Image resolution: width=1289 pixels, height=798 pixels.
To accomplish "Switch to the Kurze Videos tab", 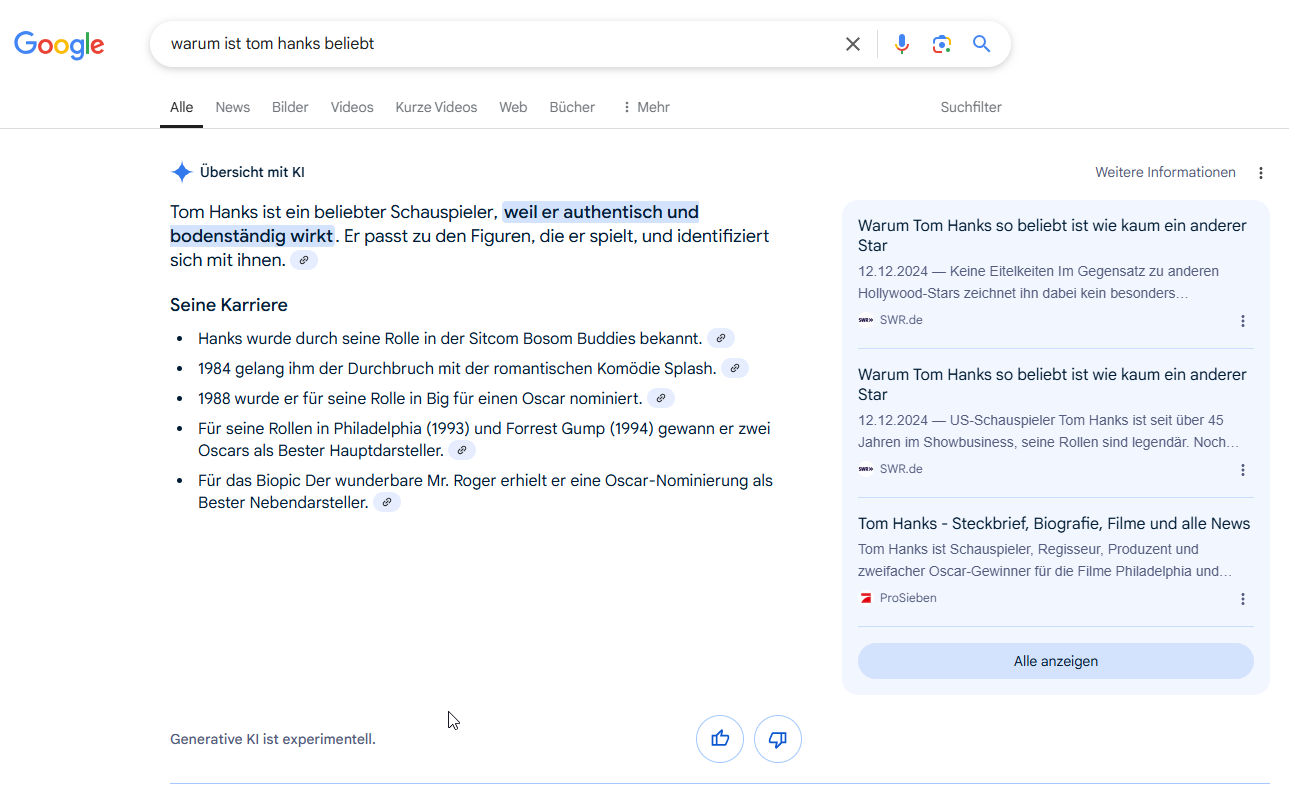I will (436, 107).
